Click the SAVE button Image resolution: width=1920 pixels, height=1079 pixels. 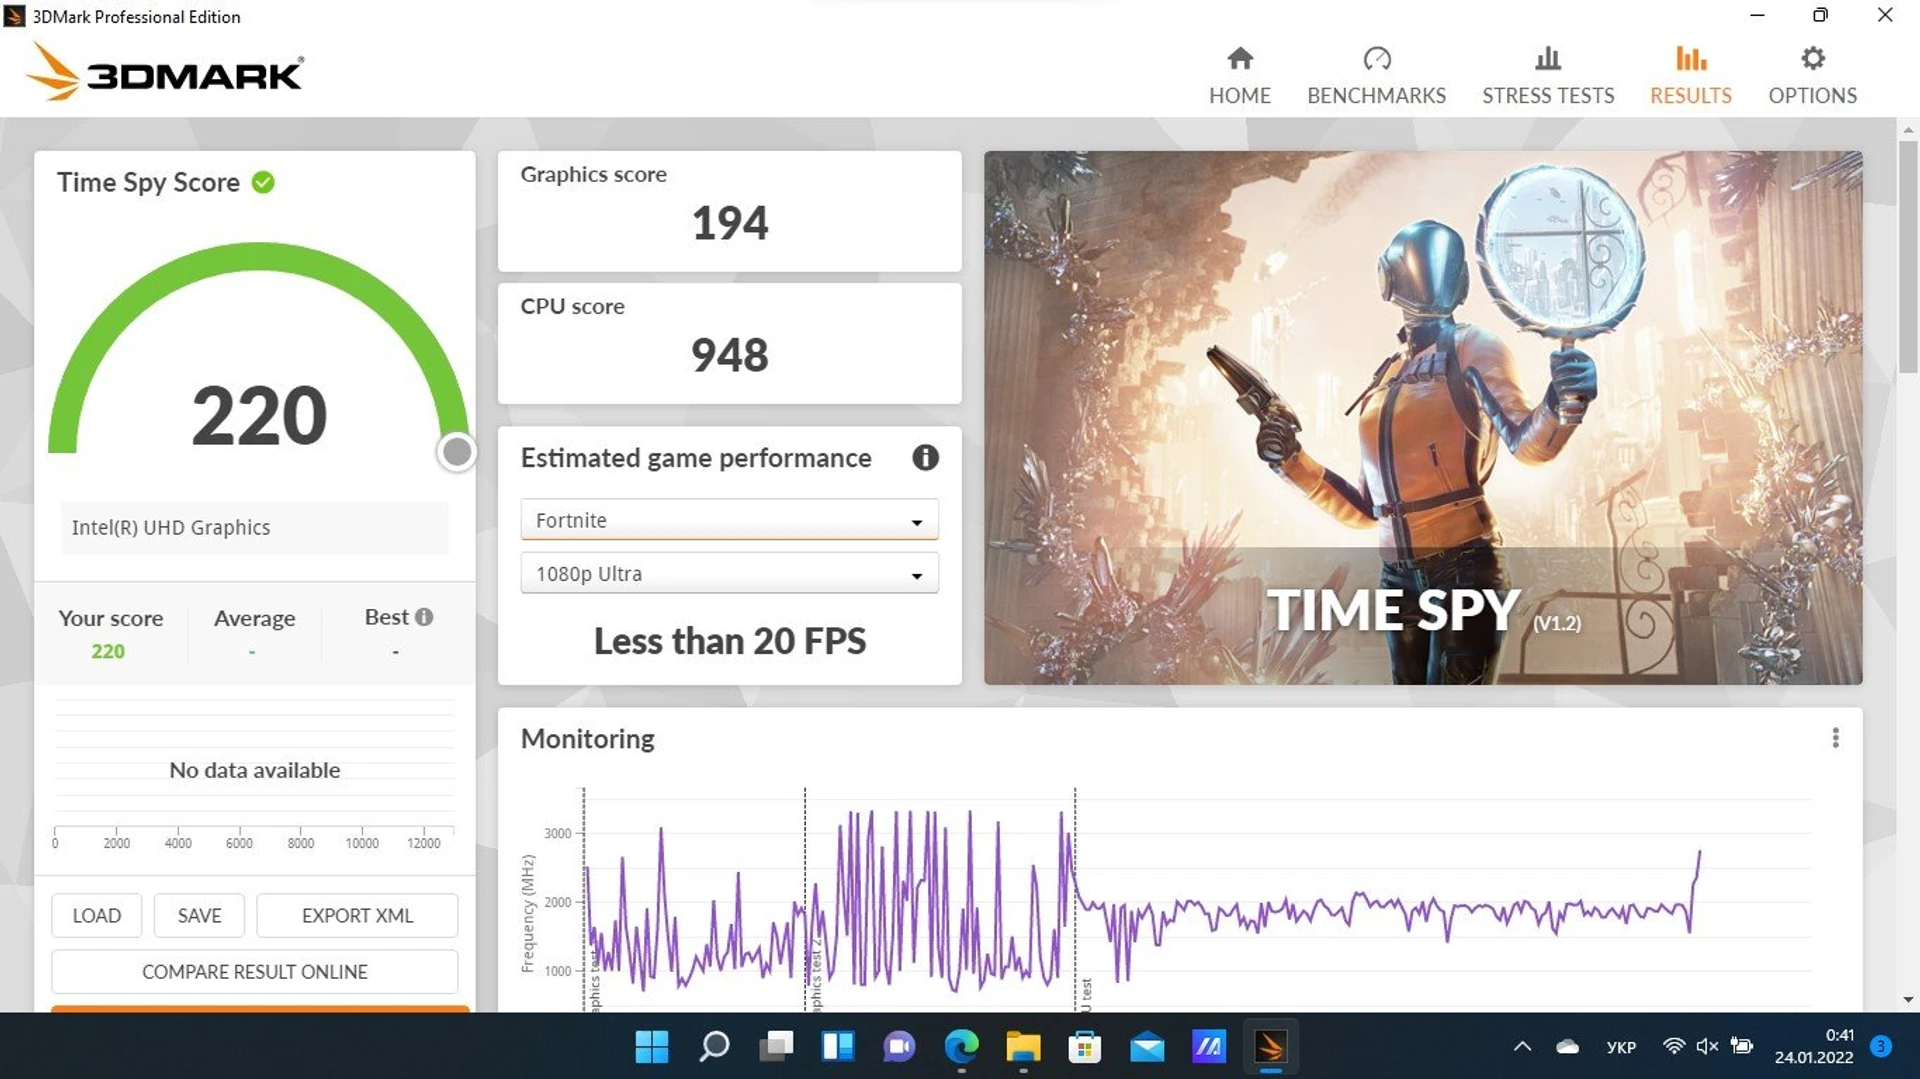pyautogui.click(x=199, y=915)
